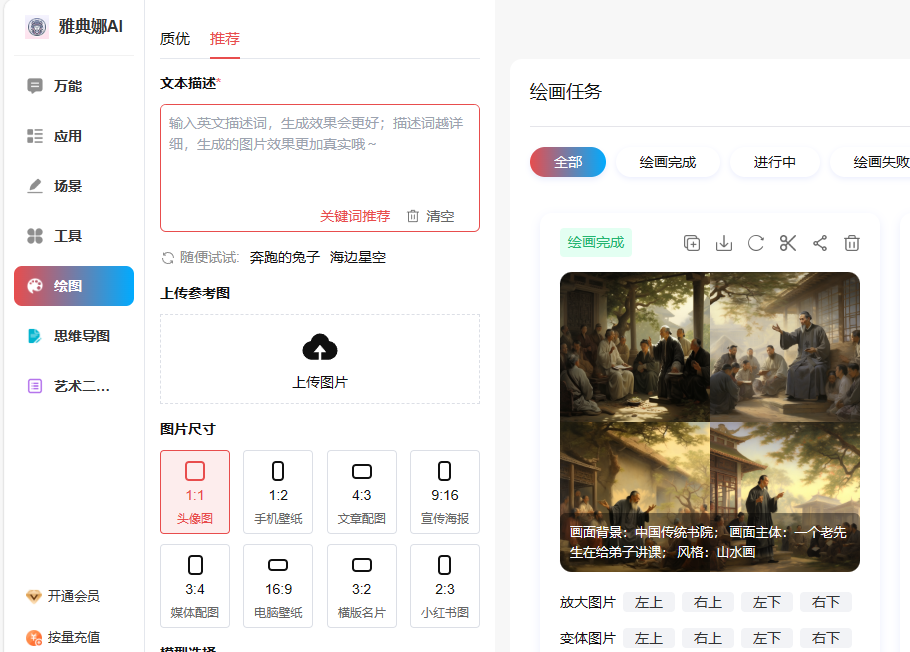Choose the 3:4 媒体配图 size option
The height and width of the screenshot is (652, 910).
point(195,586)
